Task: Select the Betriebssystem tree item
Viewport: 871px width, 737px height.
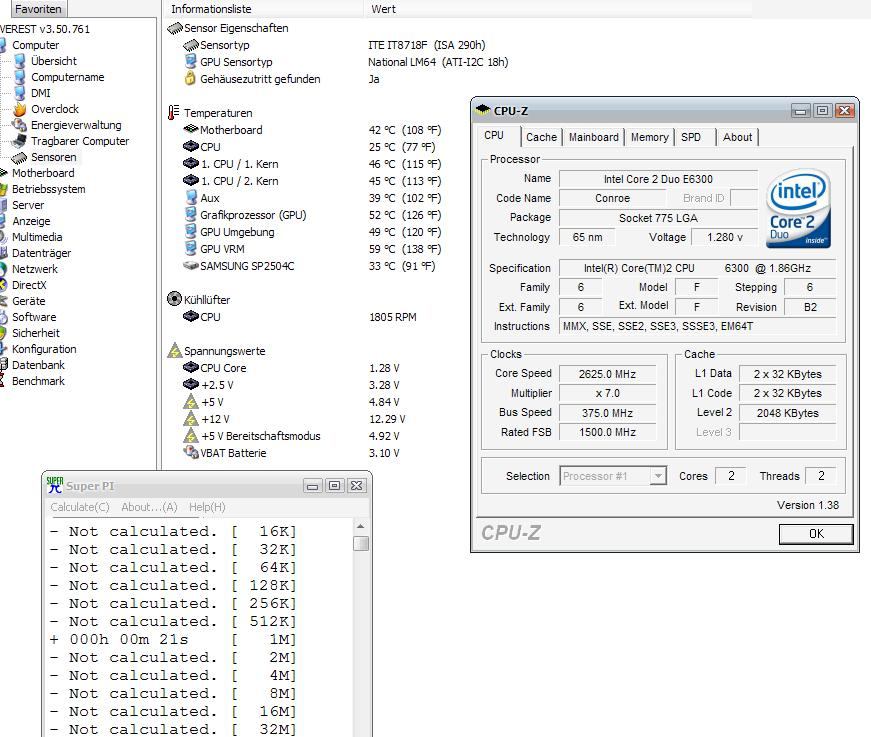Action: point(48,189)
